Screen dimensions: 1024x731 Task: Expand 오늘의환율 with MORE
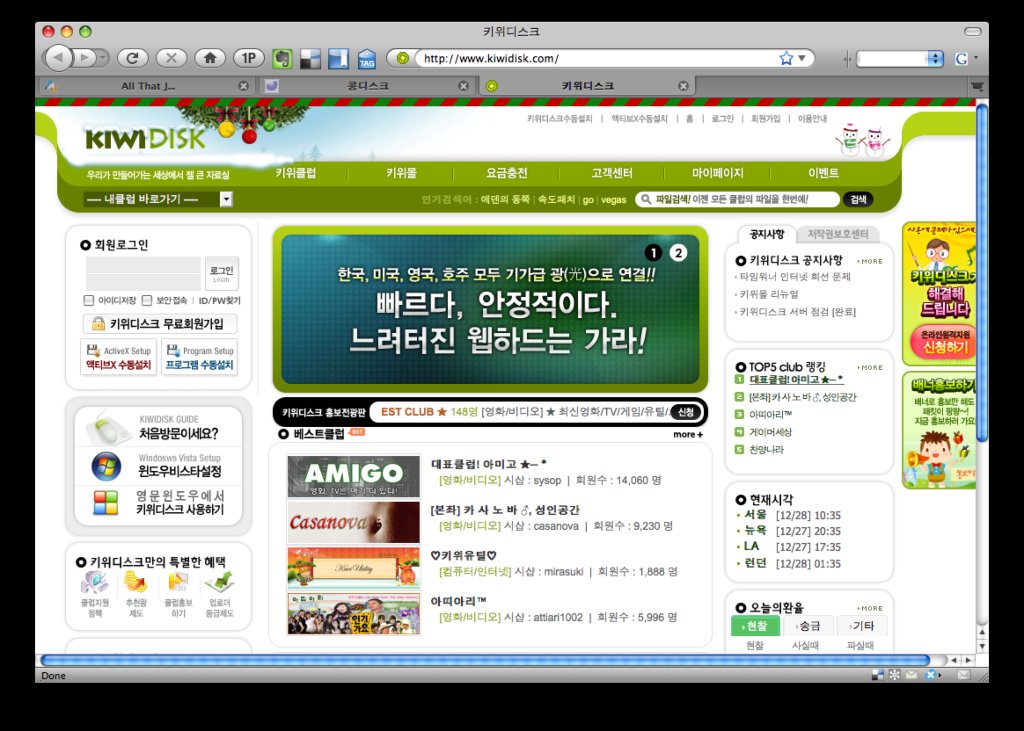coord(870,608)
